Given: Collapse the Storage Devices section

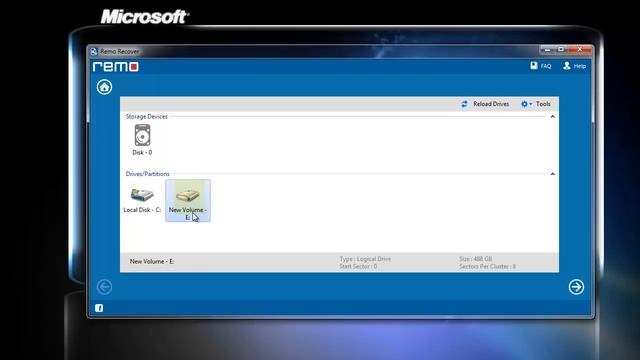Looking at the screenshot, I should click(553, 116).
